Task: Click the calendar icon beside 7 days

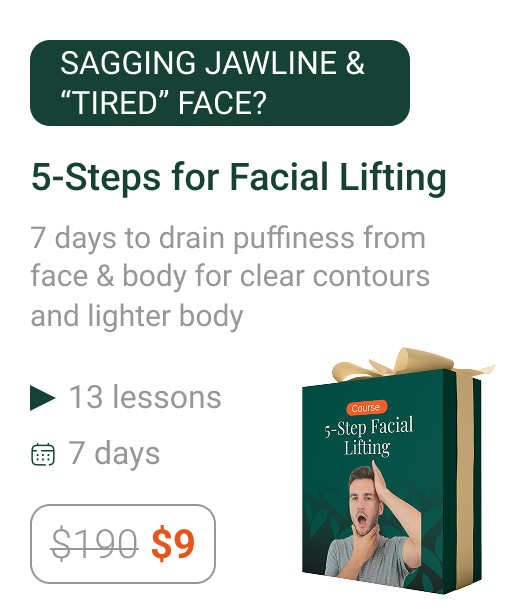Action: pyautogui.click(x=43, y=454)
